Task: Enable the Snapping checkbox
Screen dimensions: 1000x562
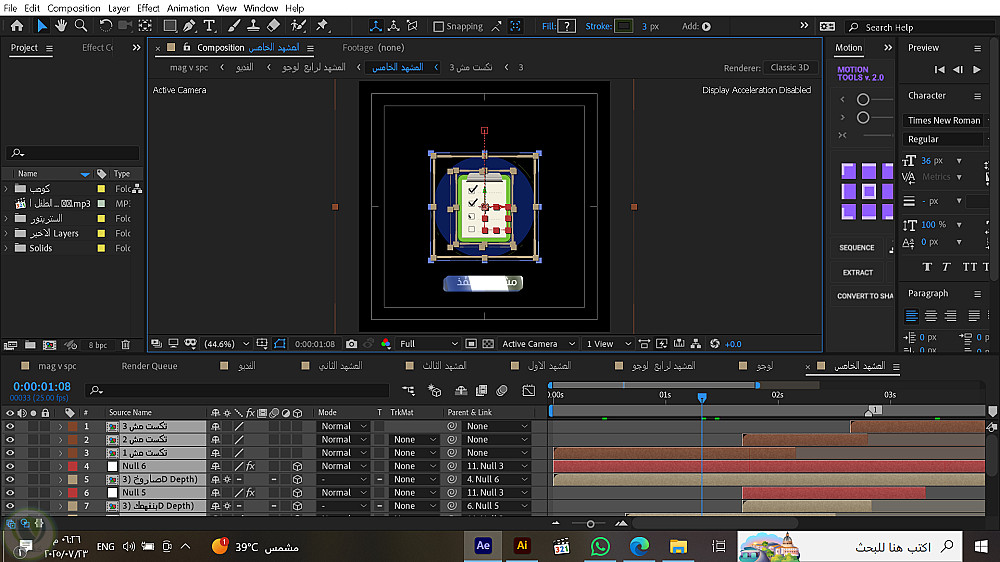Action: click(x=439, y=27)
